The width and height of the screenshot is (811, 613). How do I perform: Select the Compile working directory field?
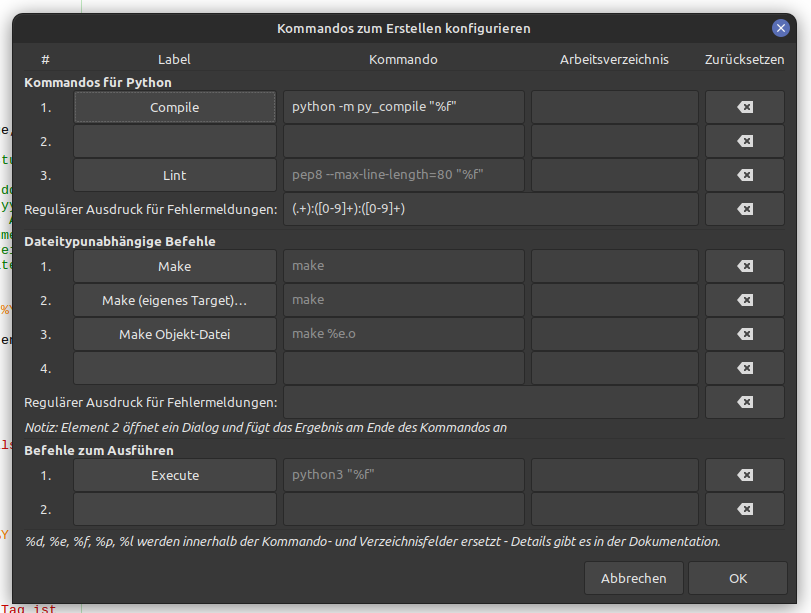tap(614, 107)
